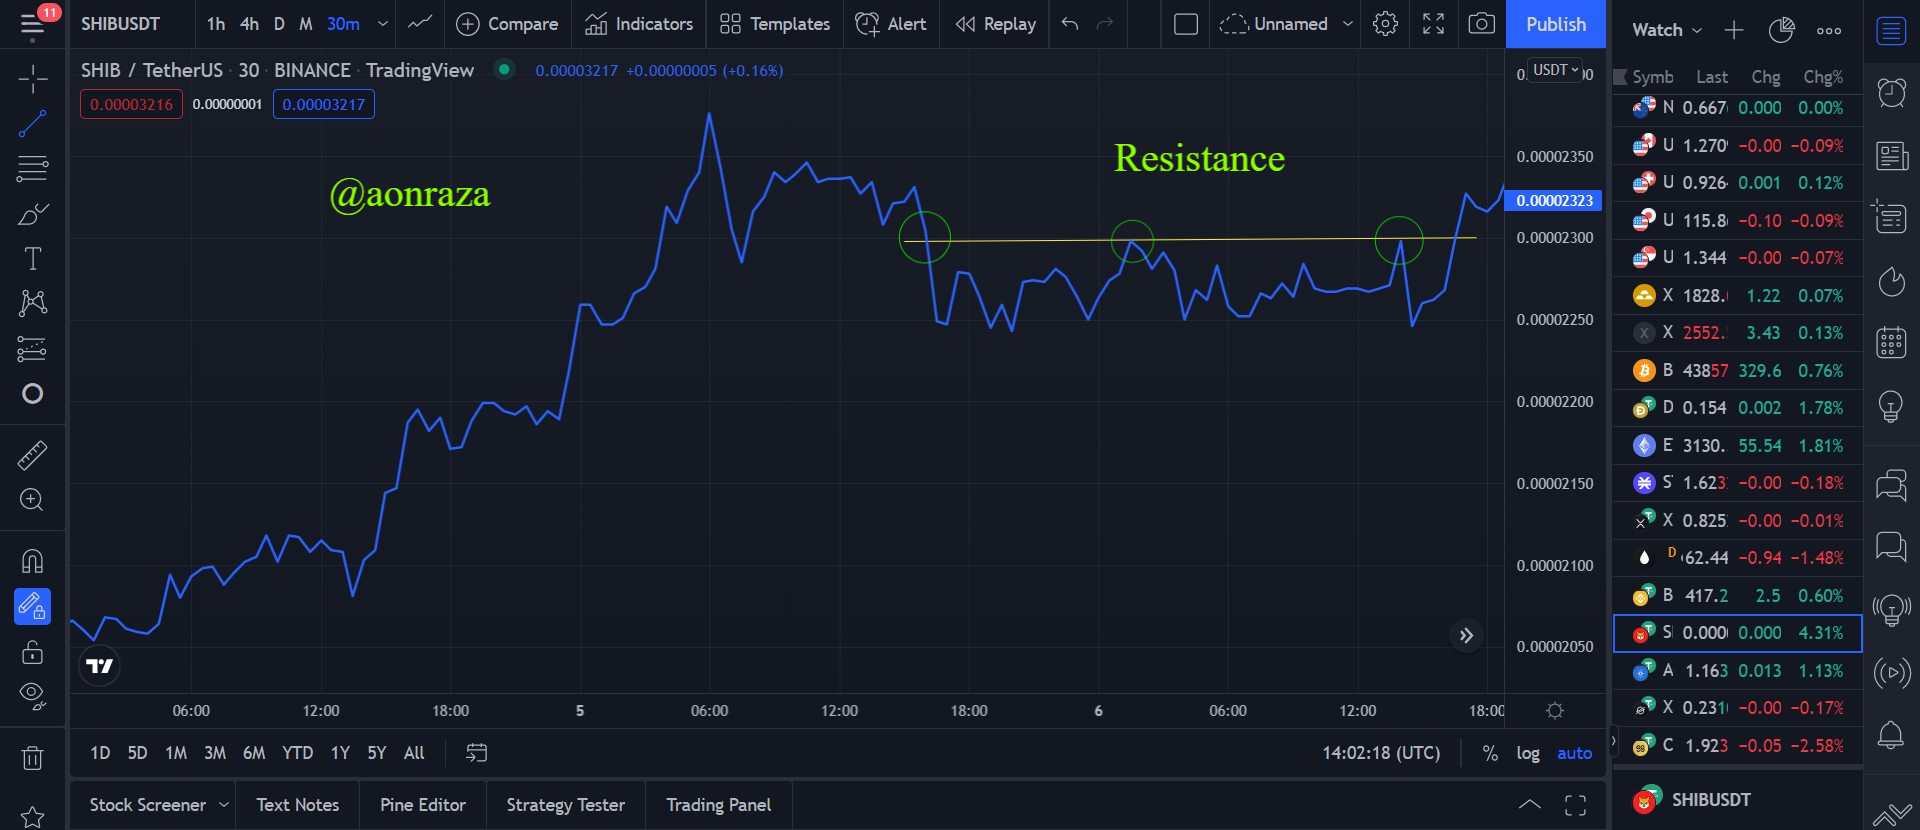This screenshot has width=1920, height=830.
Task: Toggle log scale mode
Action: (x=1528, y=753)
